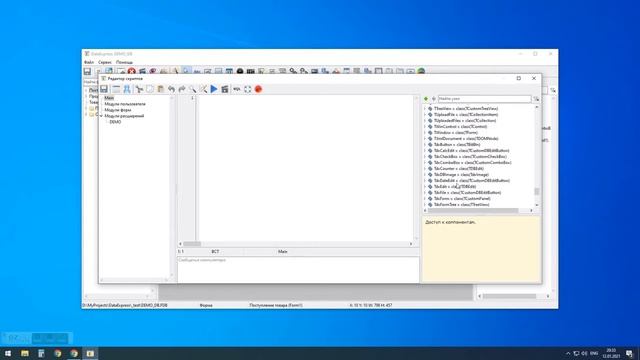Click the Cut scissors icon in script editor
The width and height of the screenshot is (640, 360).
click(x=139, y=89)
